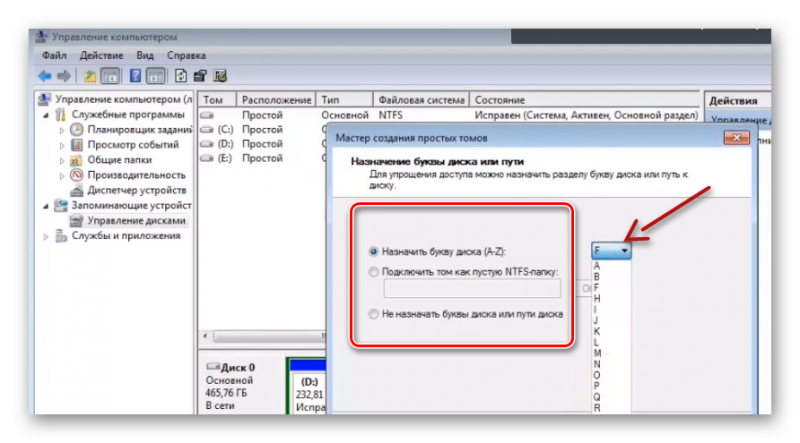Choose letter P in the dropdown list
This screenshot has height=443, width=800.
pos(597,386)
